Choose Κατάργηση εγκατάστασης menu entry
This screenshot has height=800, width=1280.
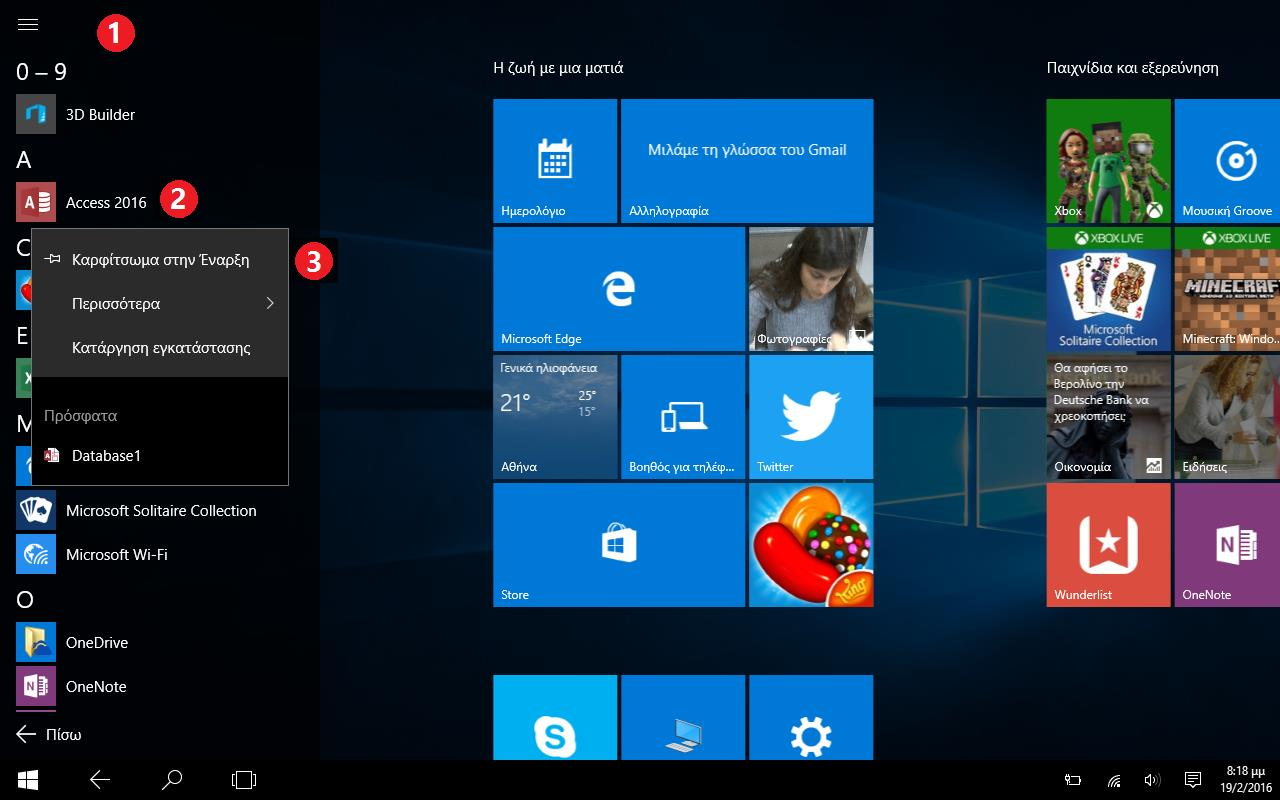[160, 348]
